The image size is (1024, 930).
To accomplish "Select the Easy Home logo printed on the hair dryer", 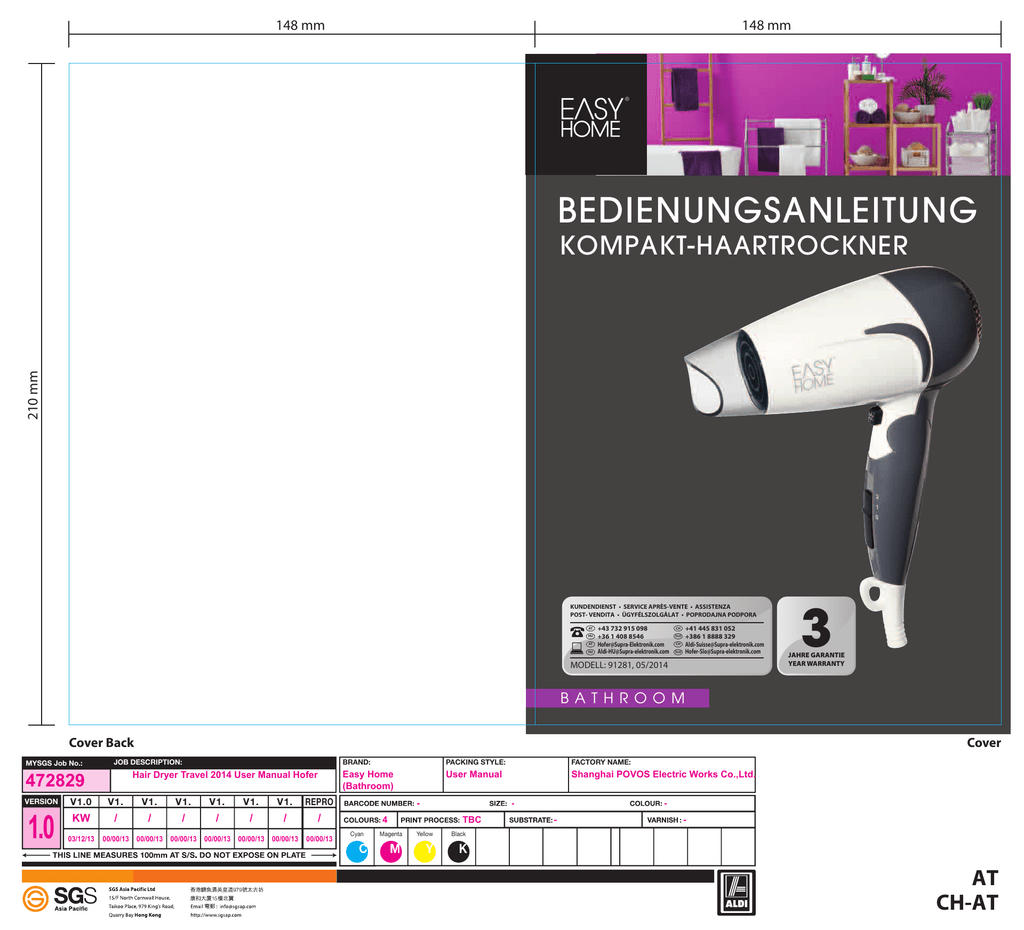I will coord(813,375).
